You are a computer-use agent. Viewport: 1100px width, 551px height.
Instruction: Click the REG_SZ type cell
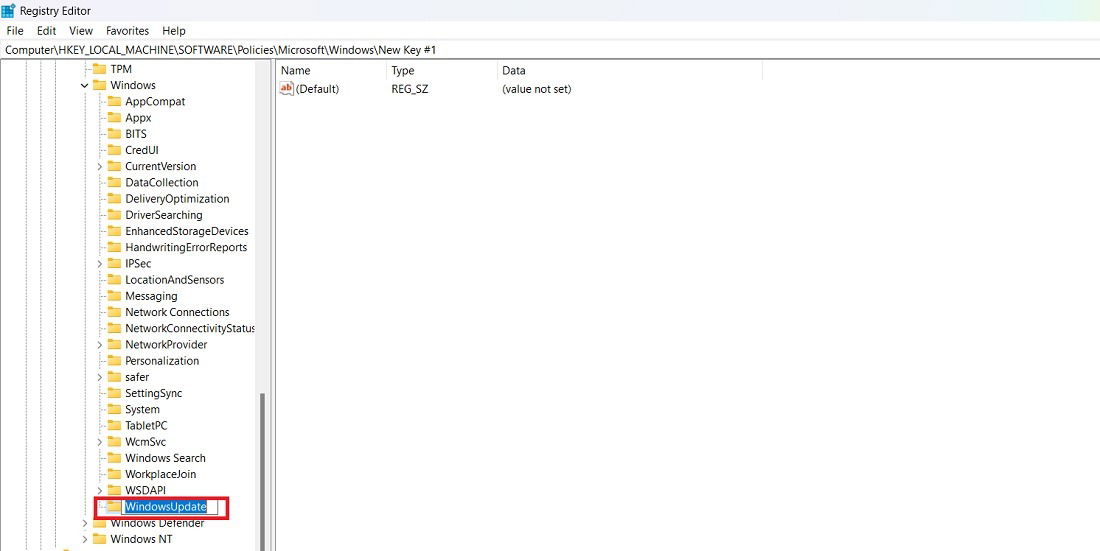[410, 89]
